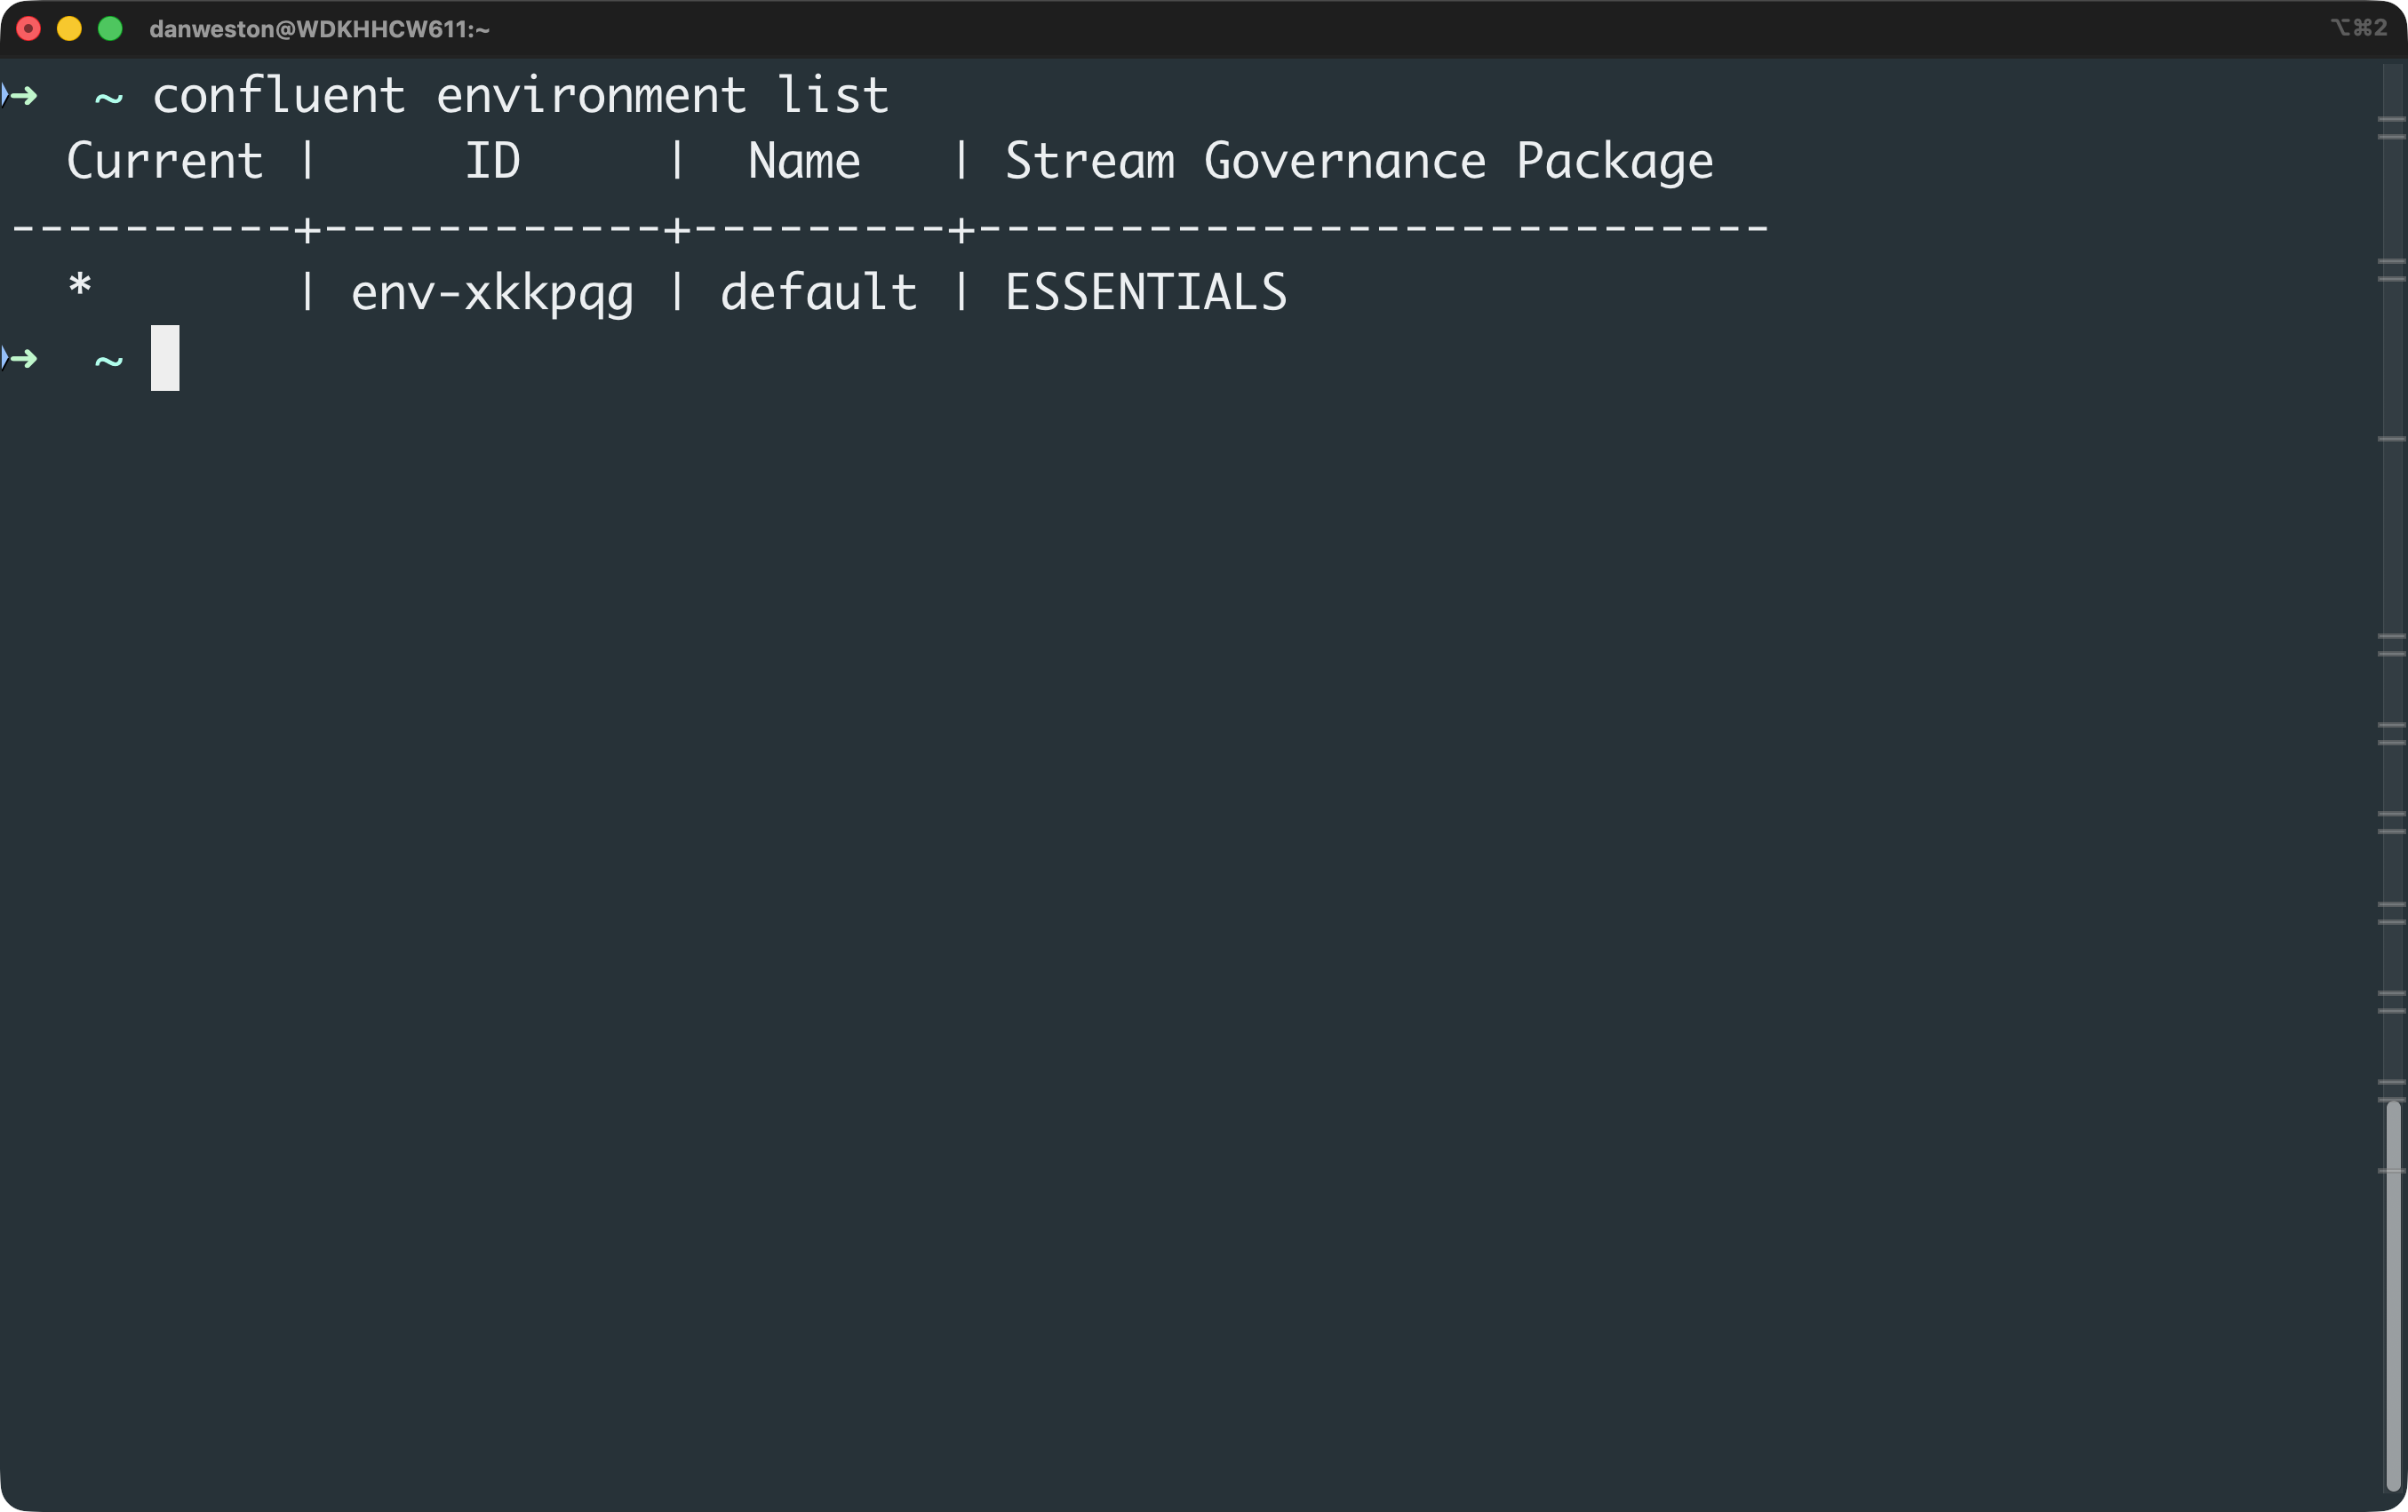Click the env-xkkpqg environment ID
Viewport: 2408px width, 1512px height.
(492, 291)
